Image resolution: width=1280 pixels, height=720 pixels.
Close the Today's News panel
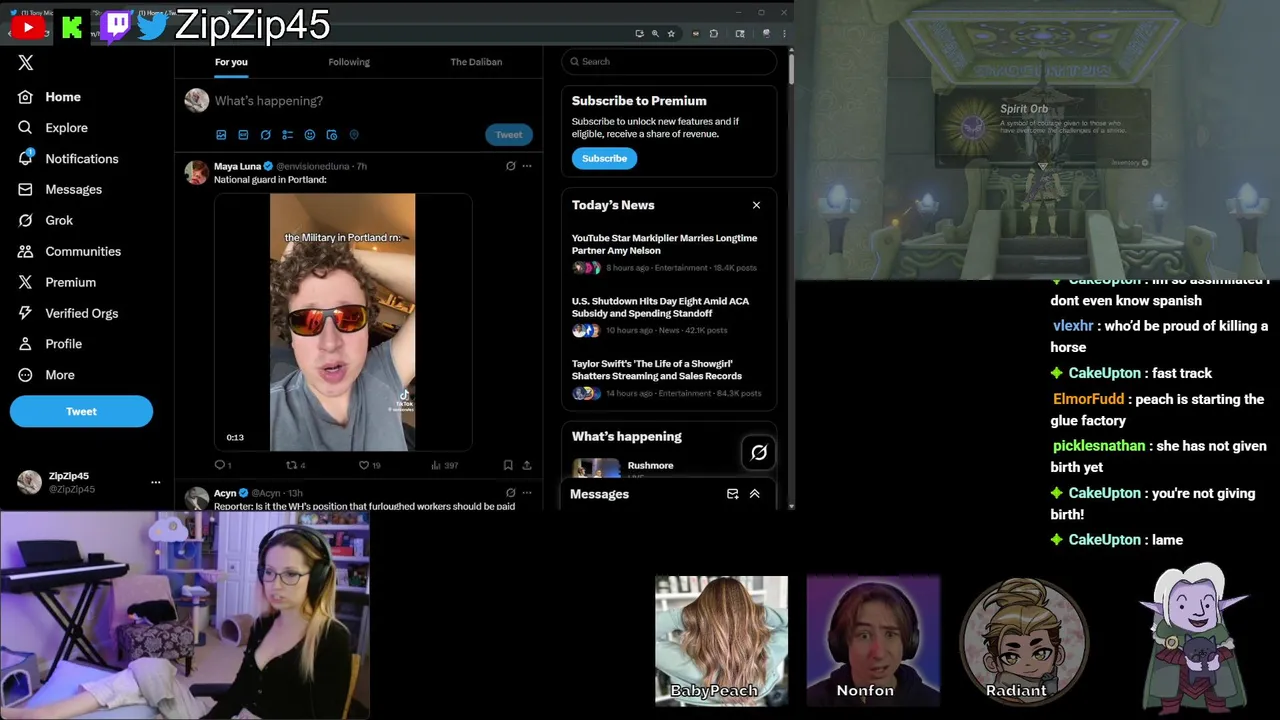click(x=756, y=205)
